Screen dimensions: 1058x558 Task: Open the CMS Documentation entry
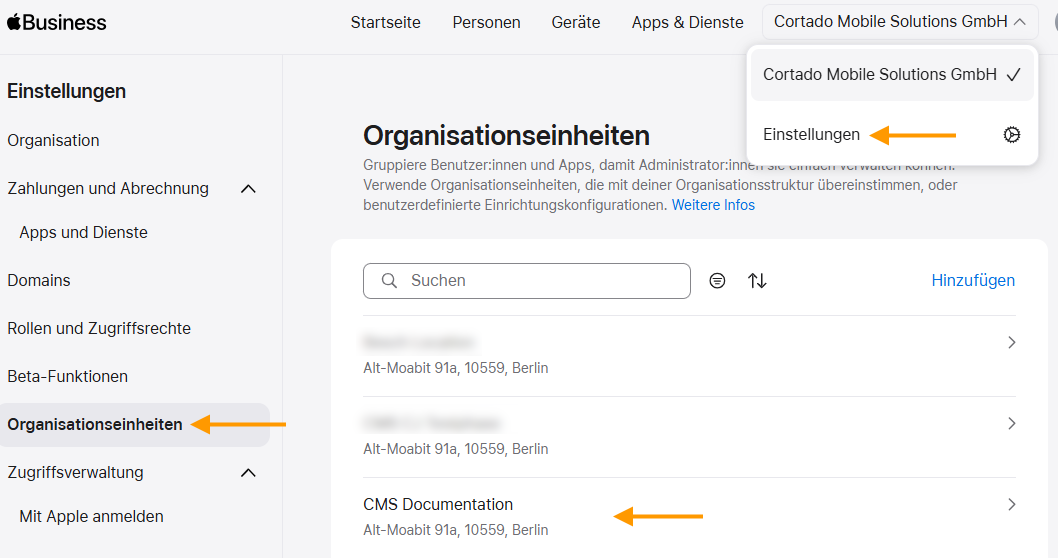click(689, 517)
